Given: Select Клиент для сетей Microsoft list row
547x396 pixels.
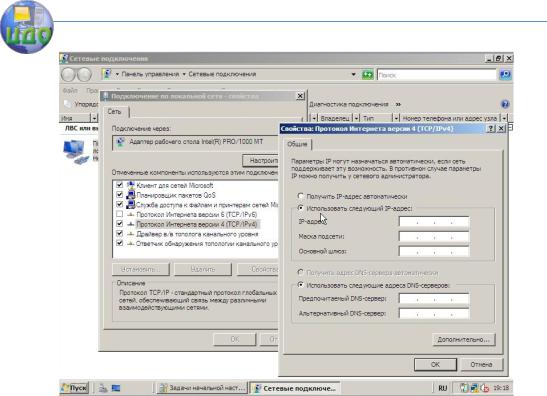Looking at the screenshot, I should coord(175,185).
